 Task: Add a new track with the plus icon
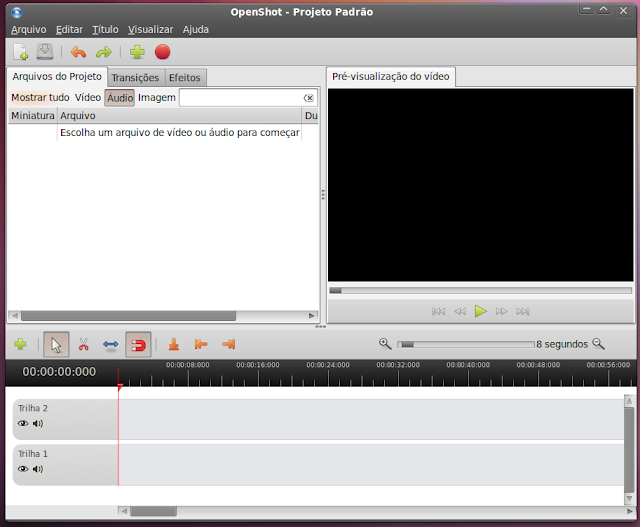tap(20, 345)
